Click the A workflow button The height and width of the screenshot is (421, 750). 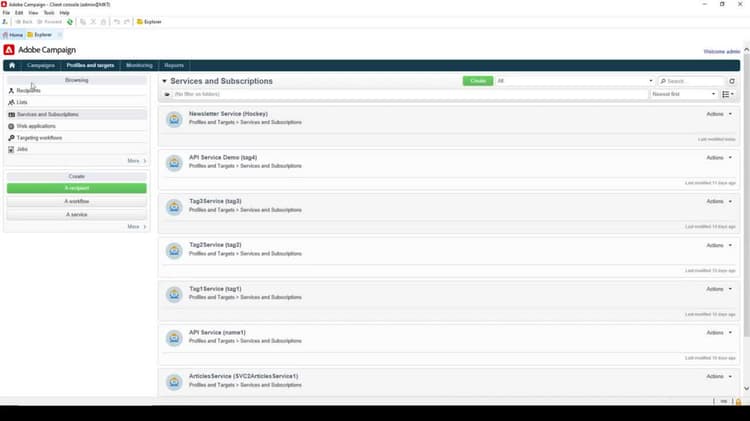pyautogui.click(x=77, y=201)
